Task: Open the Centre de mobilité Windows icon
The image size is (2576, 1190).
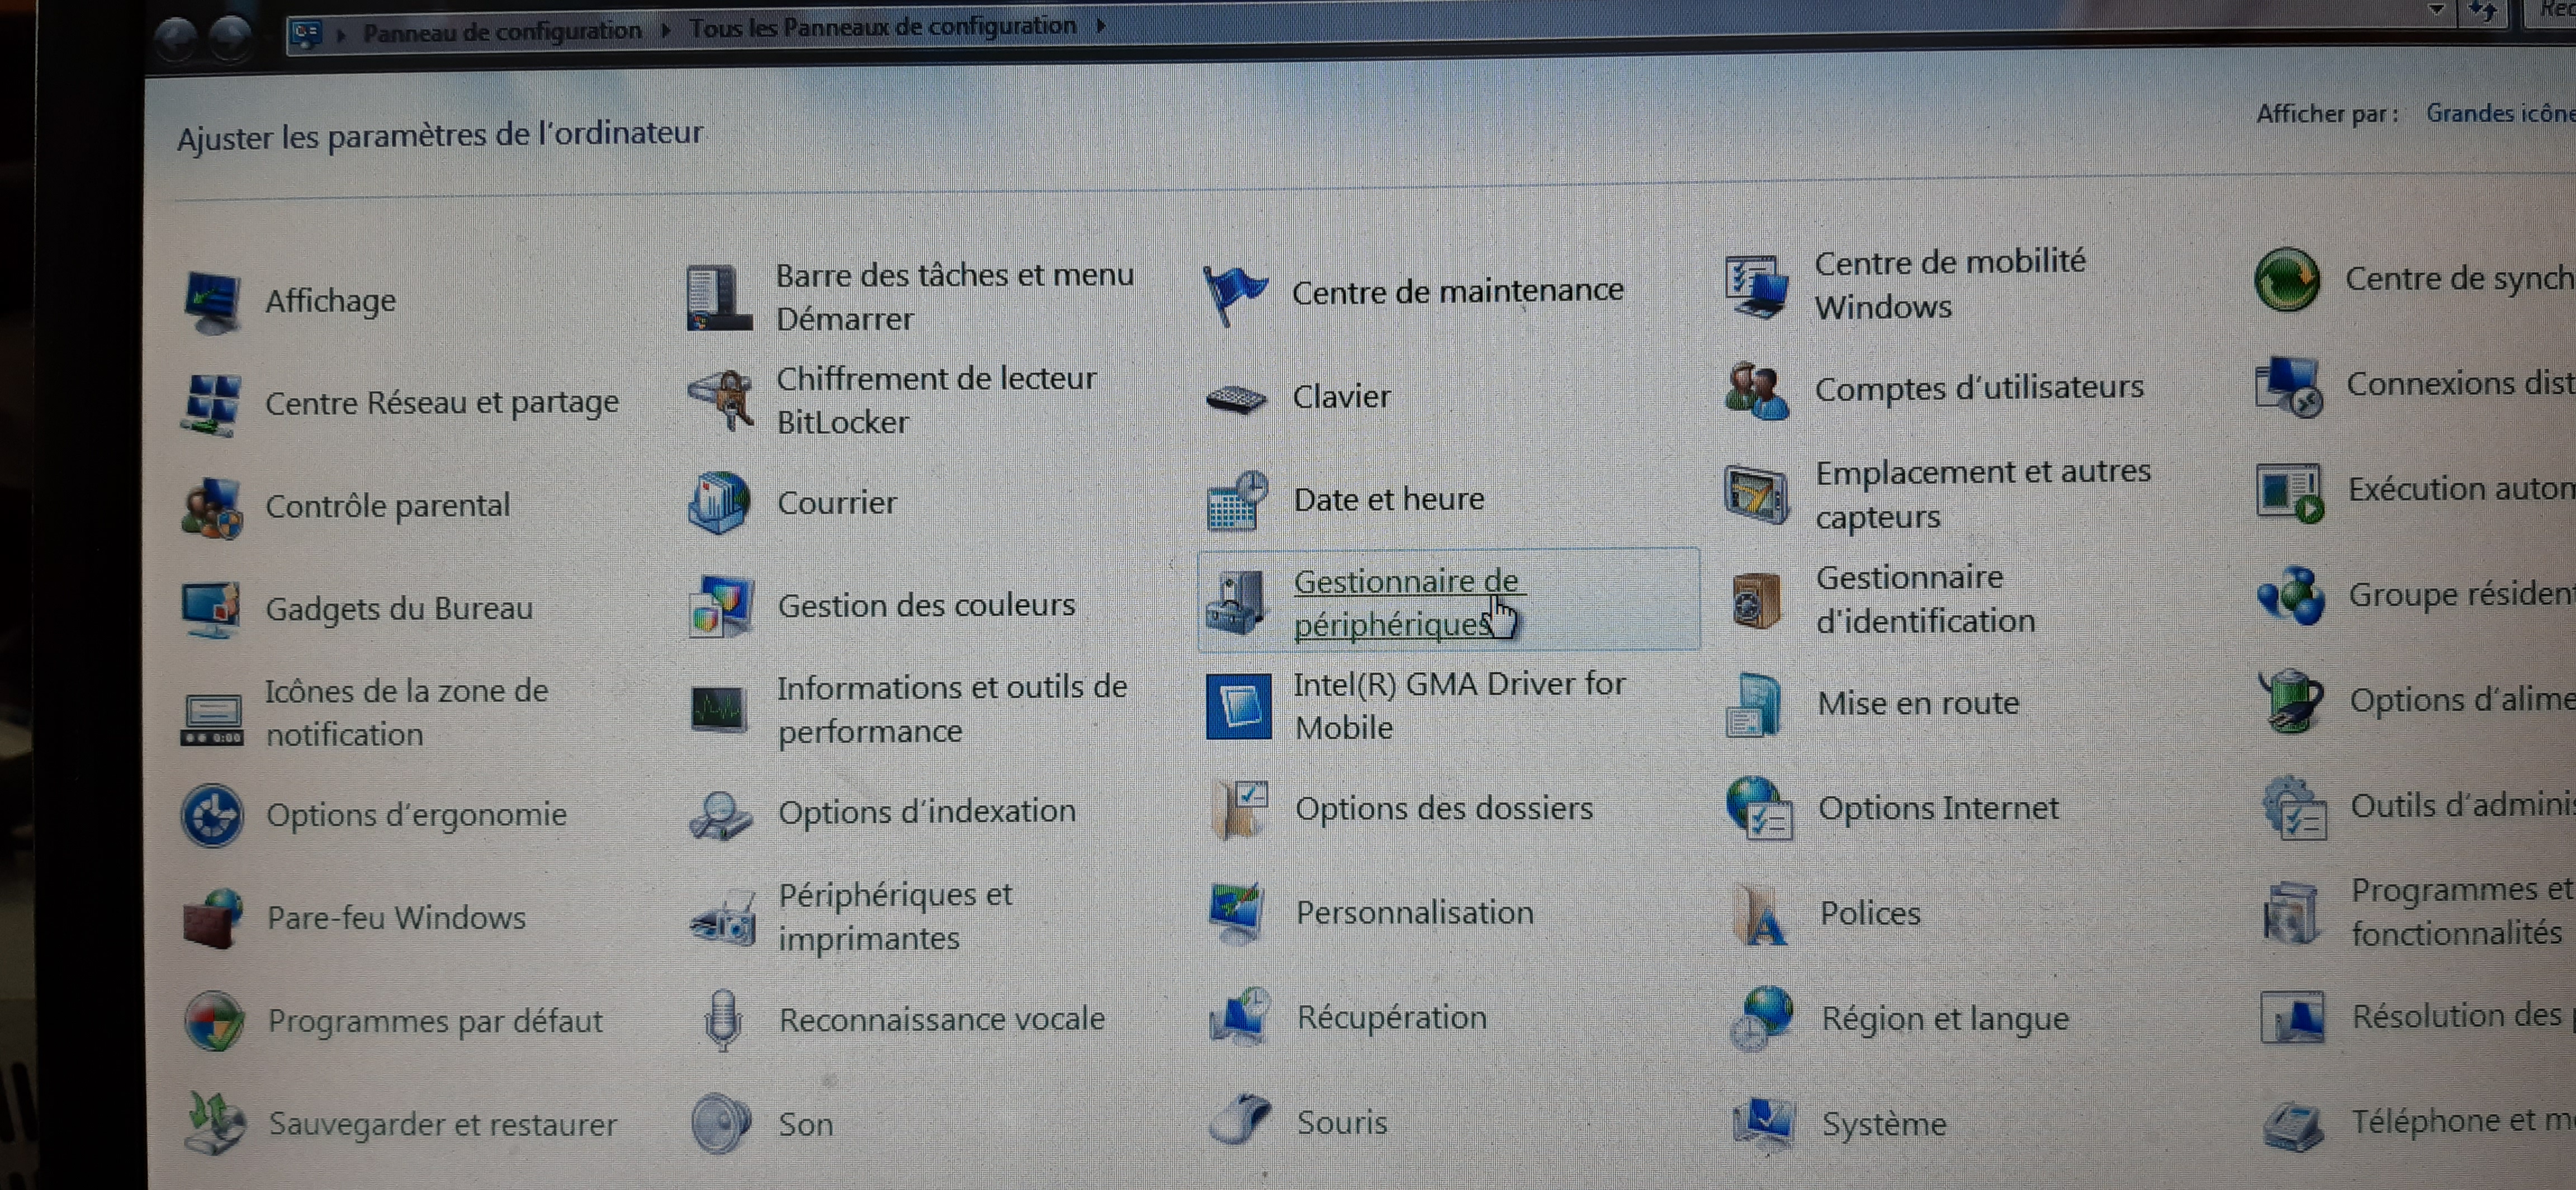Action: pos(1756,286)
